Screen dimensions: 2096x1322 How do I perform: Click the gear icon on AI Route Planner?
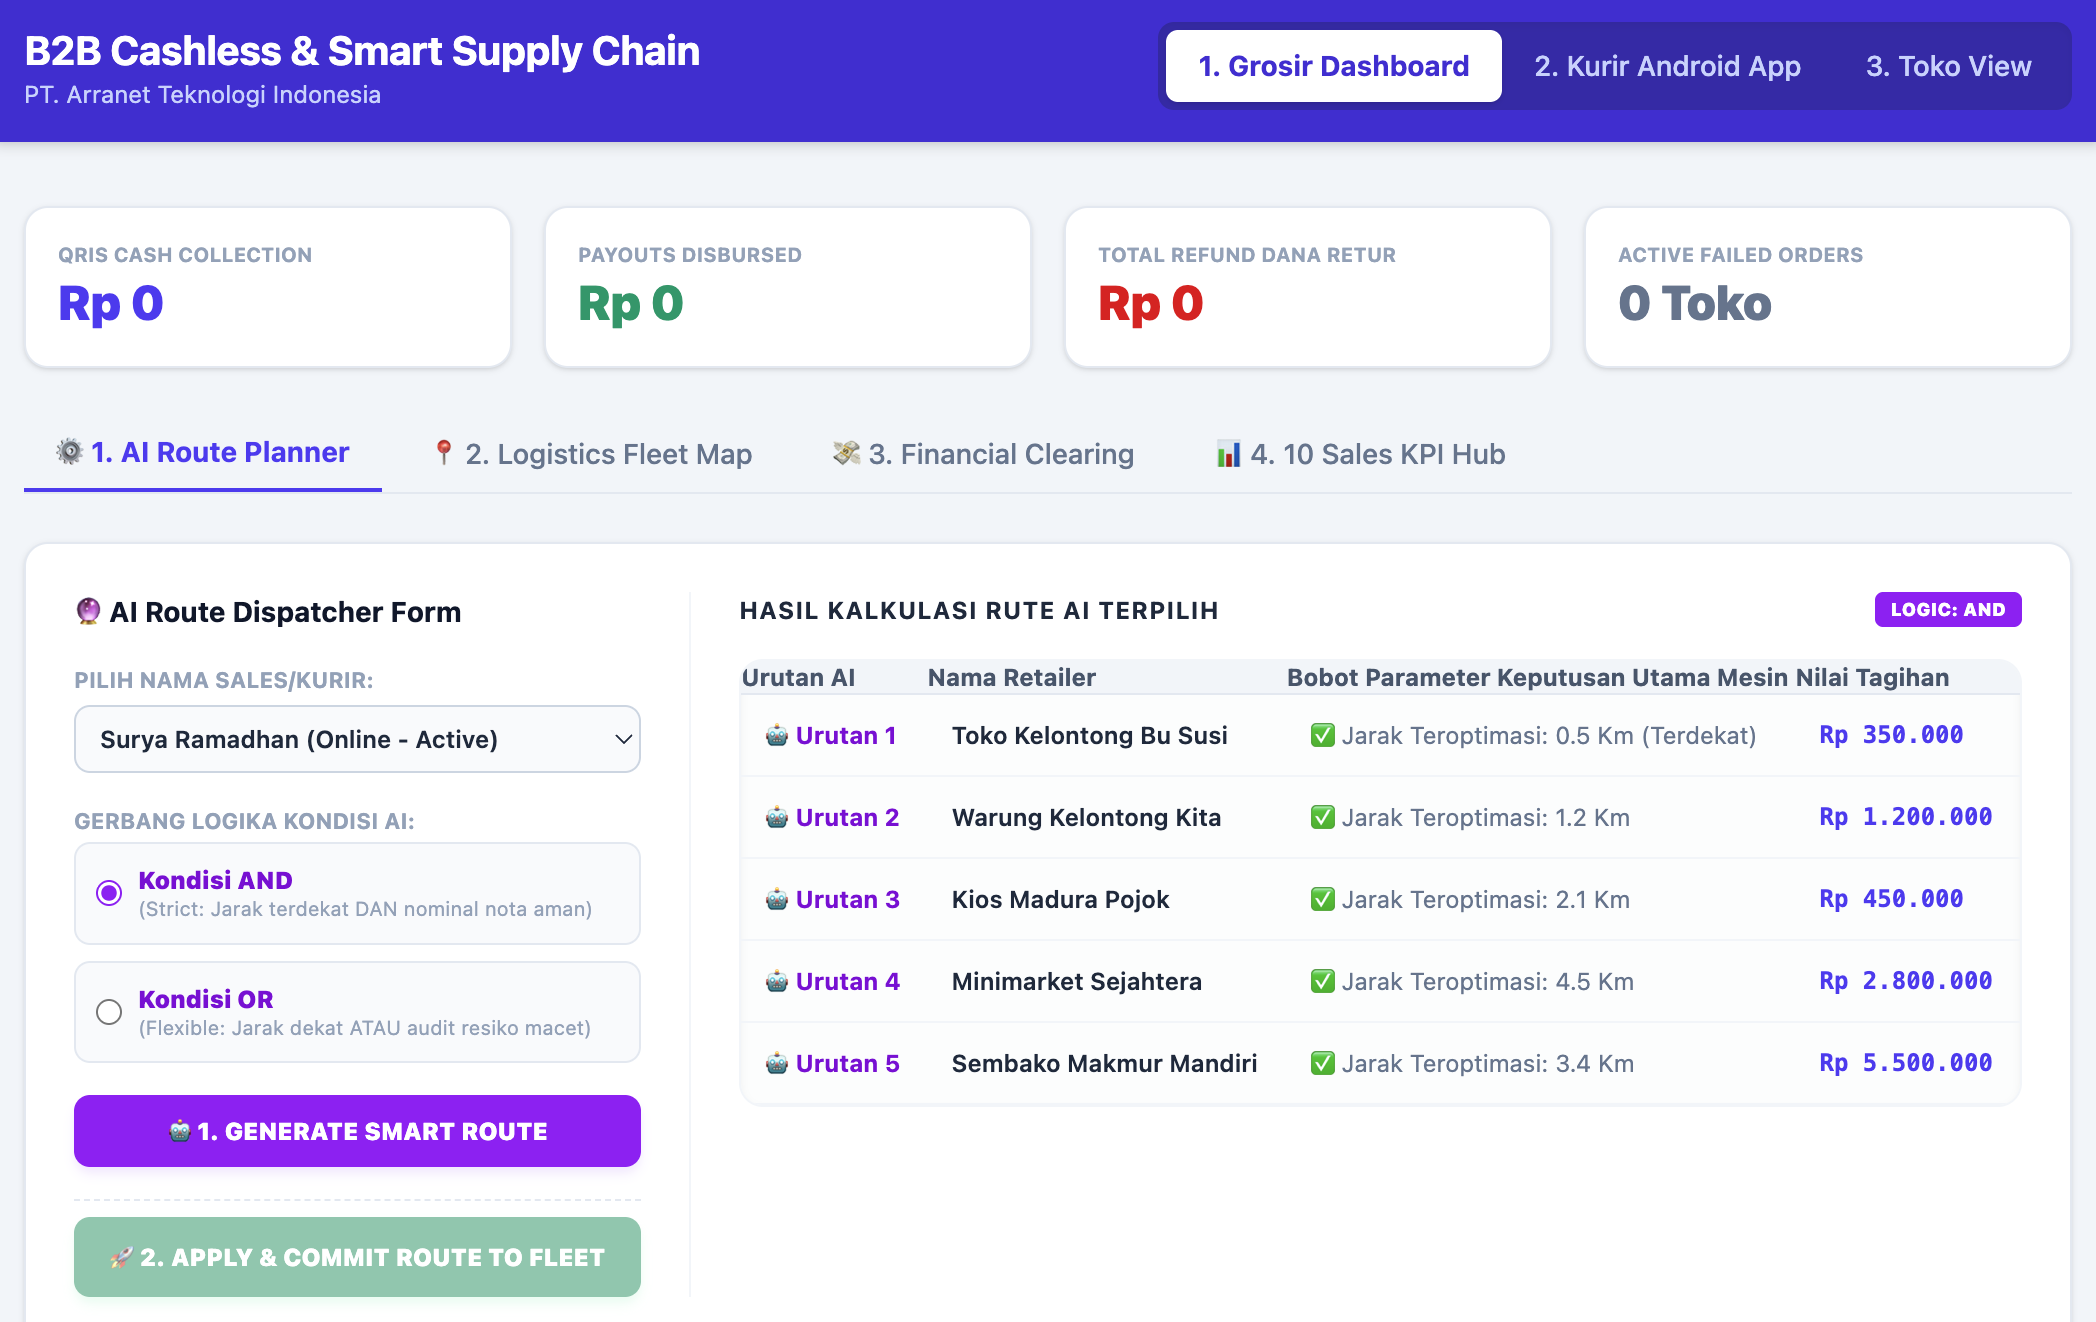[69, 452]
